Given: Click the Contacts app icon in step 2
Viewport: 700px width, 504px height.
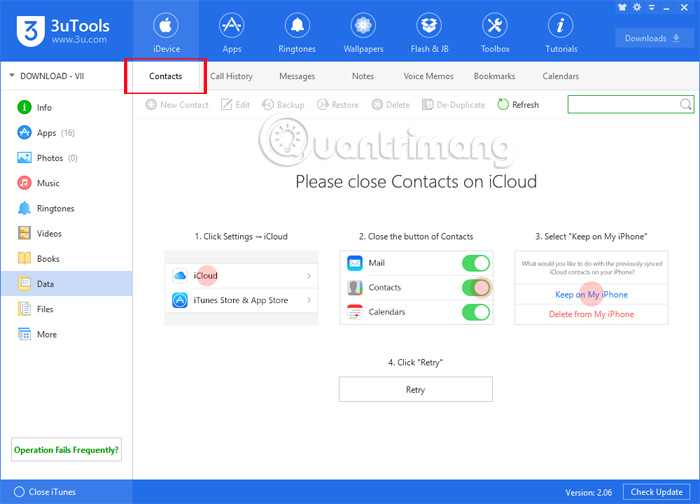Looking at the screenshot, I should pyautogui.click(x=355, y=287).
